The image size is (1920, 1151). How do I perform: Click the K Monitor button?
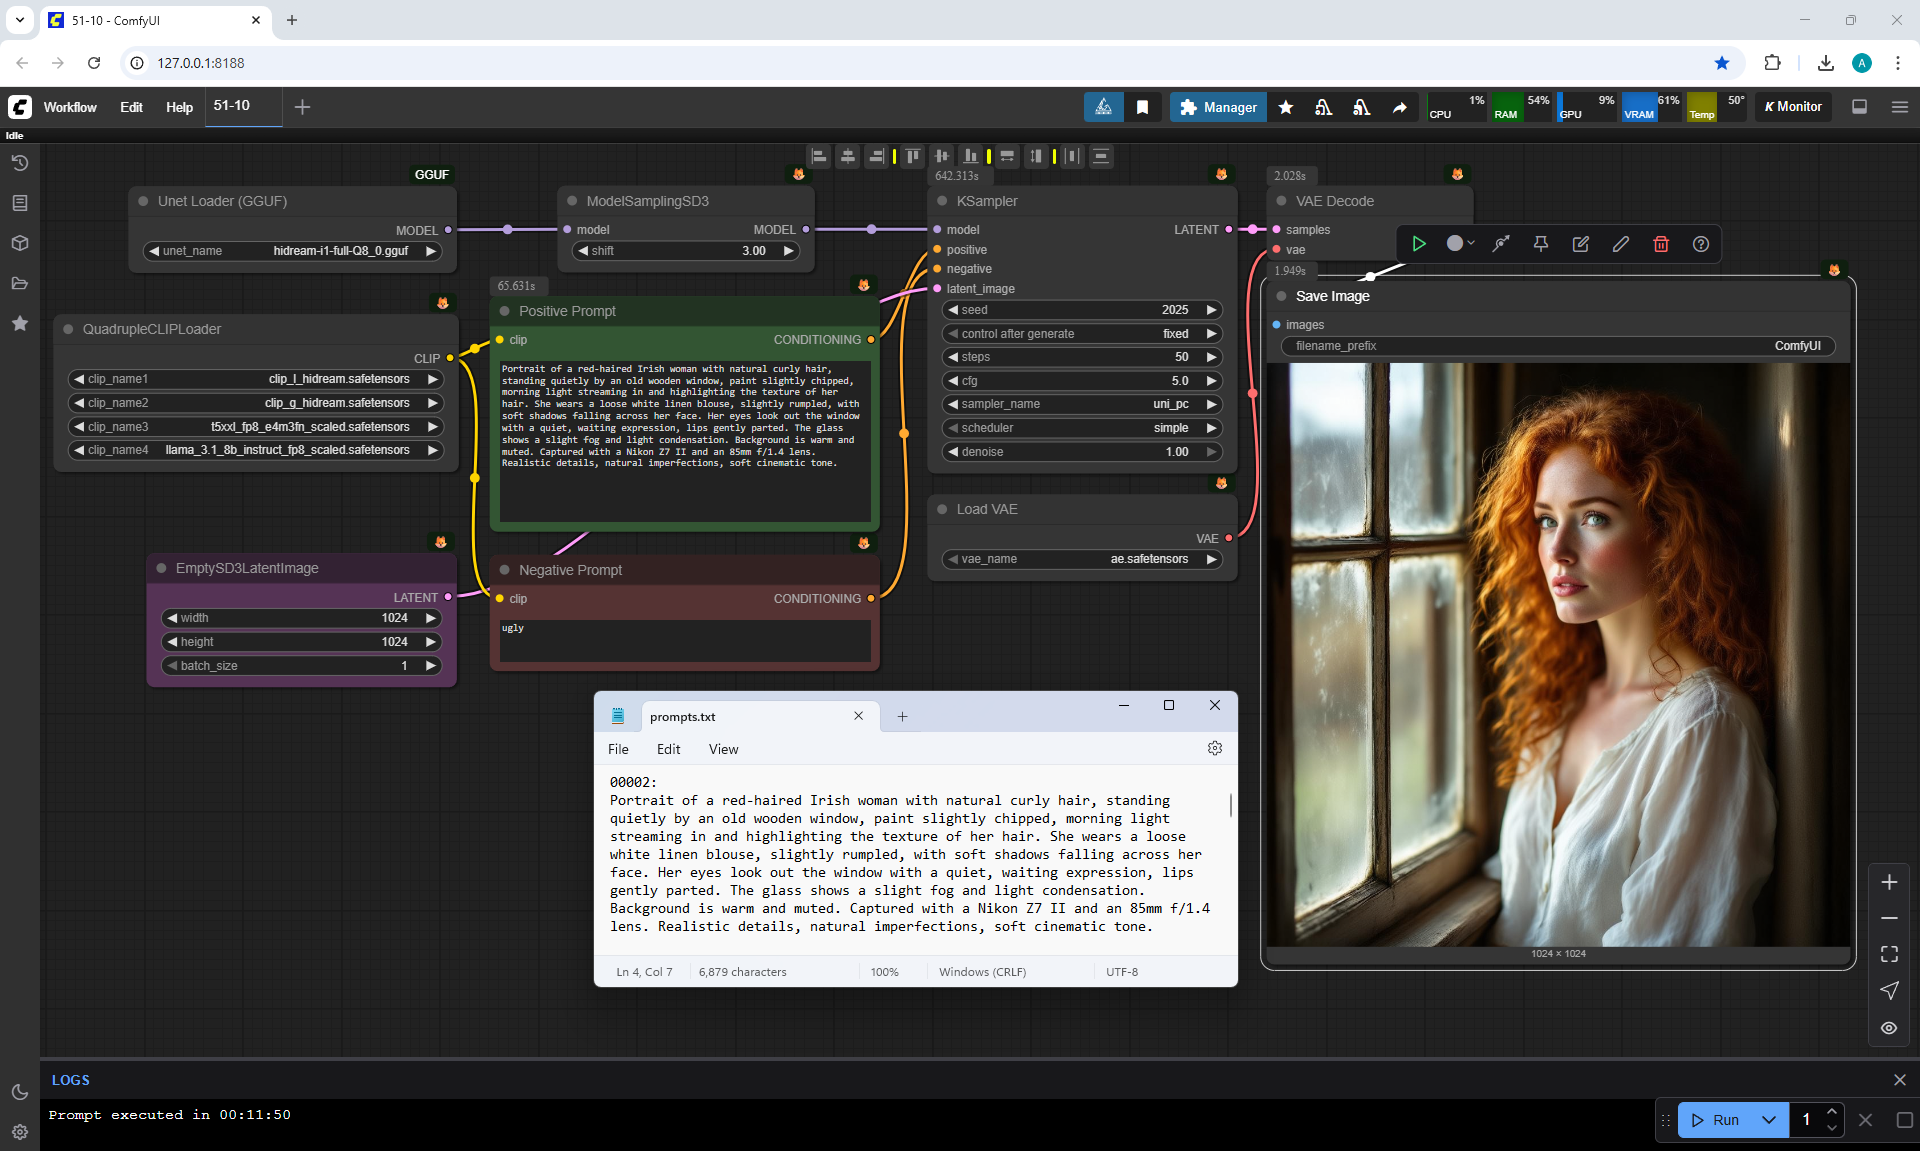1793,107
